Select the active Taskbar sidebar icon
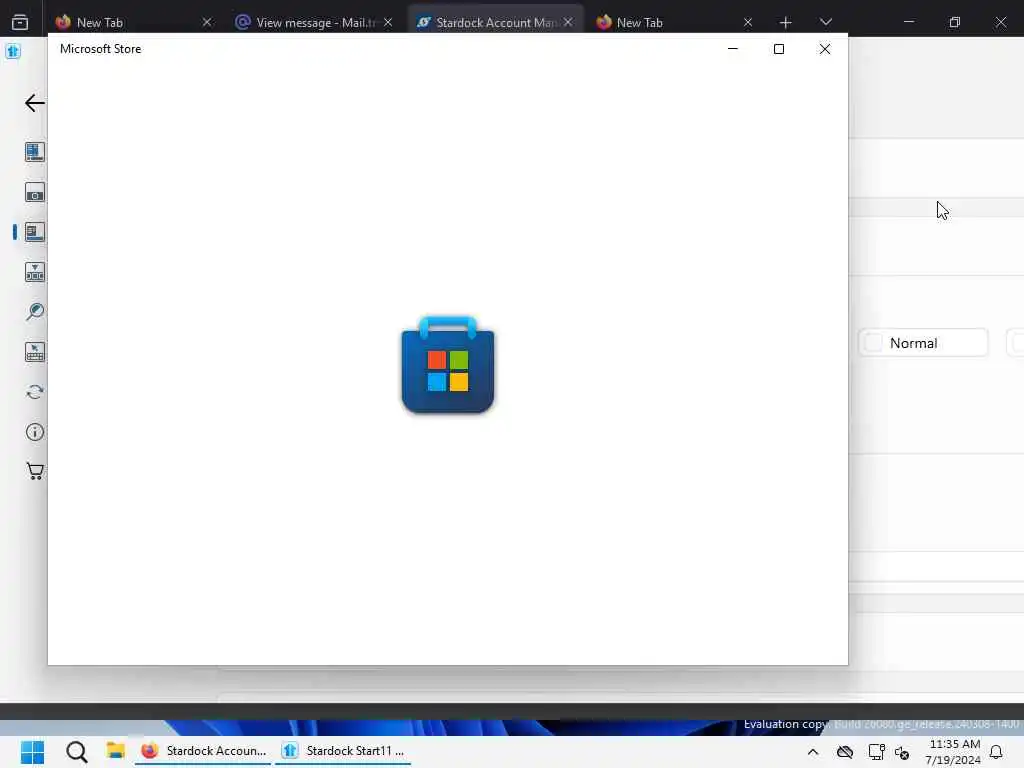The height and width of the screenshot is (768, 1024). [35, 232]
